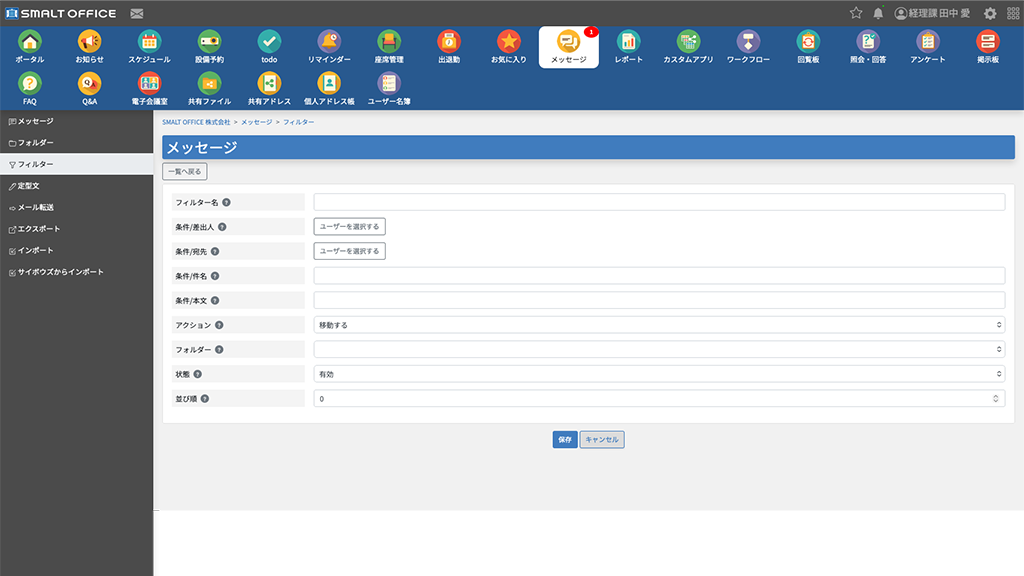Click the notification bell in header
1024x576 pixels.
(878, 13)
